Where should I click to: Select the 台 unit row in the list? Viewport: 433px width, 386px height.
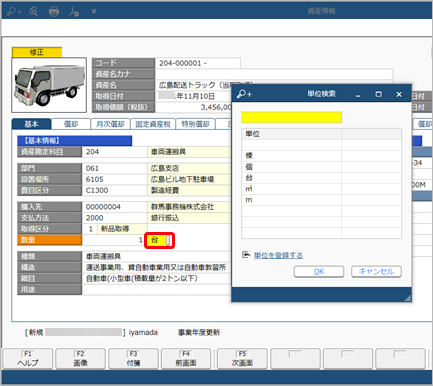(321, 178)
